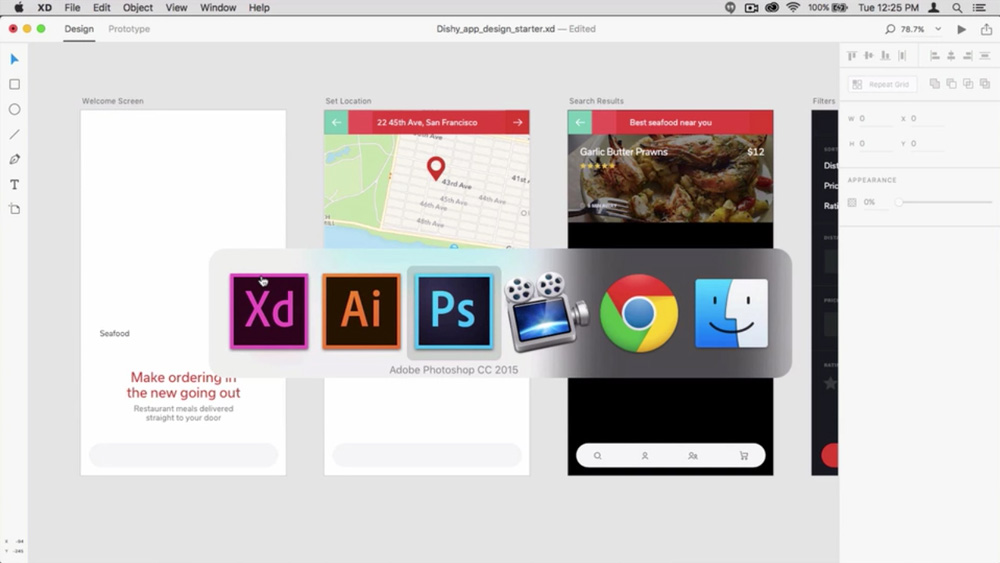This screenshot has height=563, width=1000.
Task: Click the Garlic Butter Prawns photo
Action: pyautogui.click(x=670, y=178)
